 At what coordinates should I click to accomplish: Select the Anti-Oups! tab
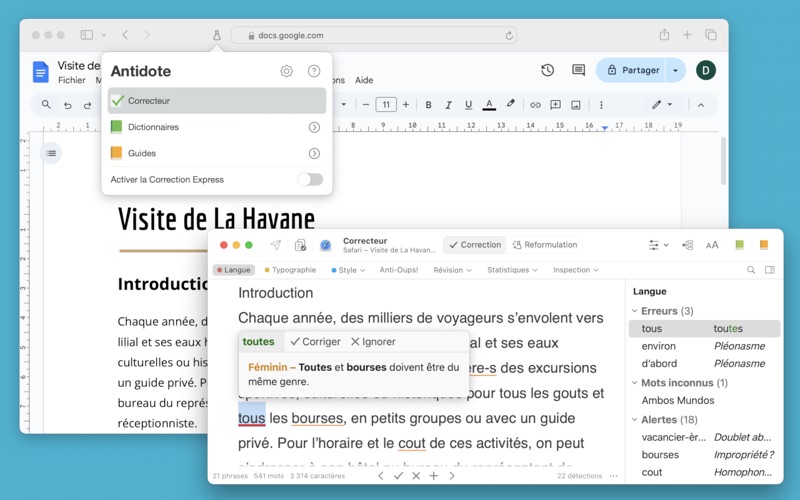click(x=398, y=270)
